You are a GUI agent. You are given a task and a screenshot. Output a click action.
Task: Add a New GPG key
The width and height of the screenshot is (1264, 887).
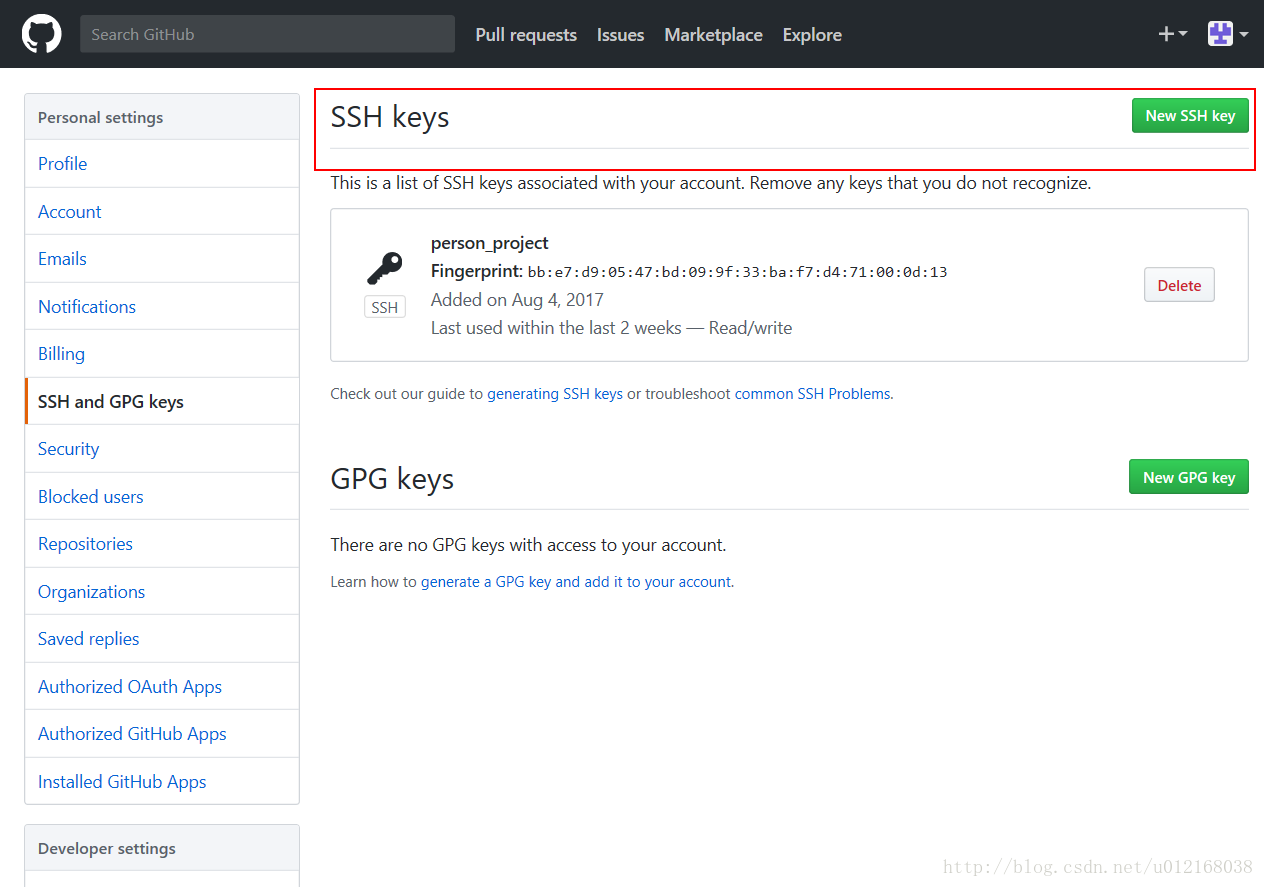(1189, 477)
